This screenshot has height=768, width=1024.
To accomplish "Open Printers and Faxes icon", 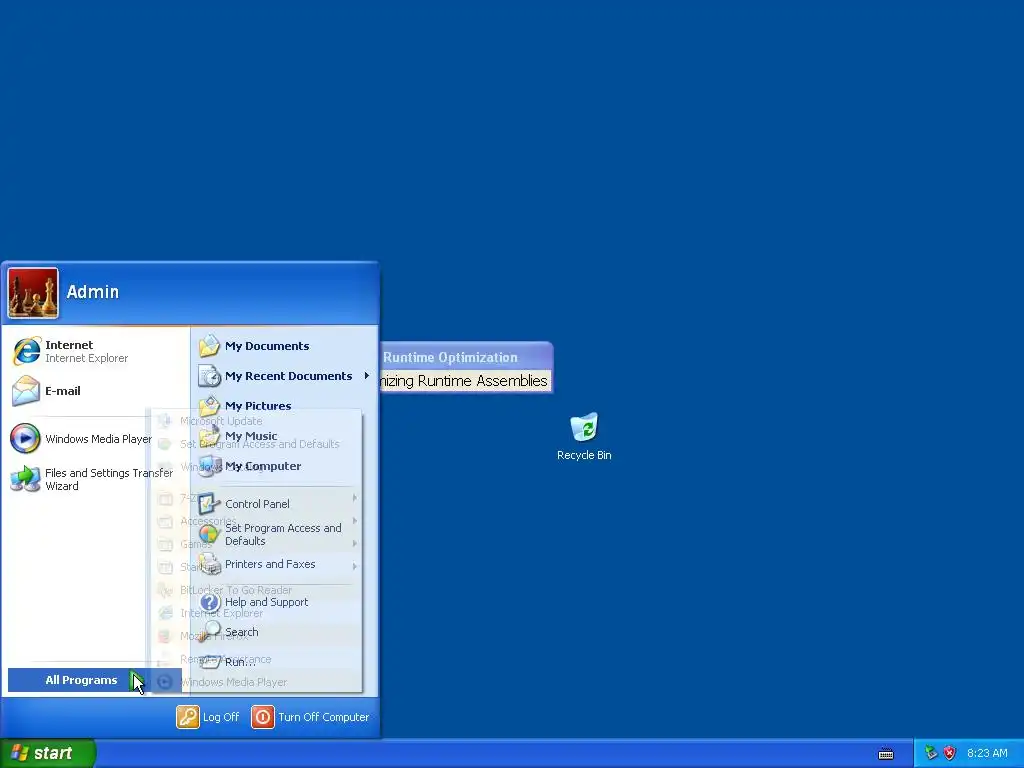I will (x=210, y=564).
